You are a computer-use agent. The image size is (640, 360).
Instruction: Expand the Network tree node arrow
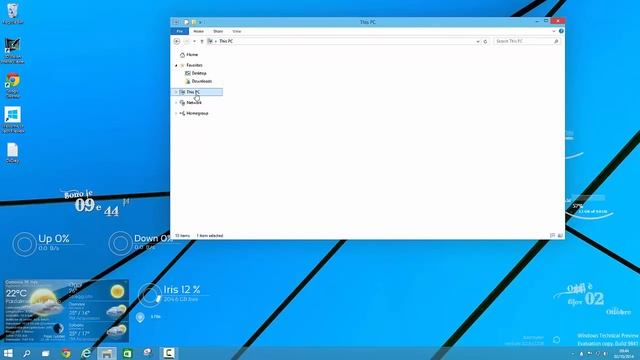pyautogui.click(x=176, y=103)
